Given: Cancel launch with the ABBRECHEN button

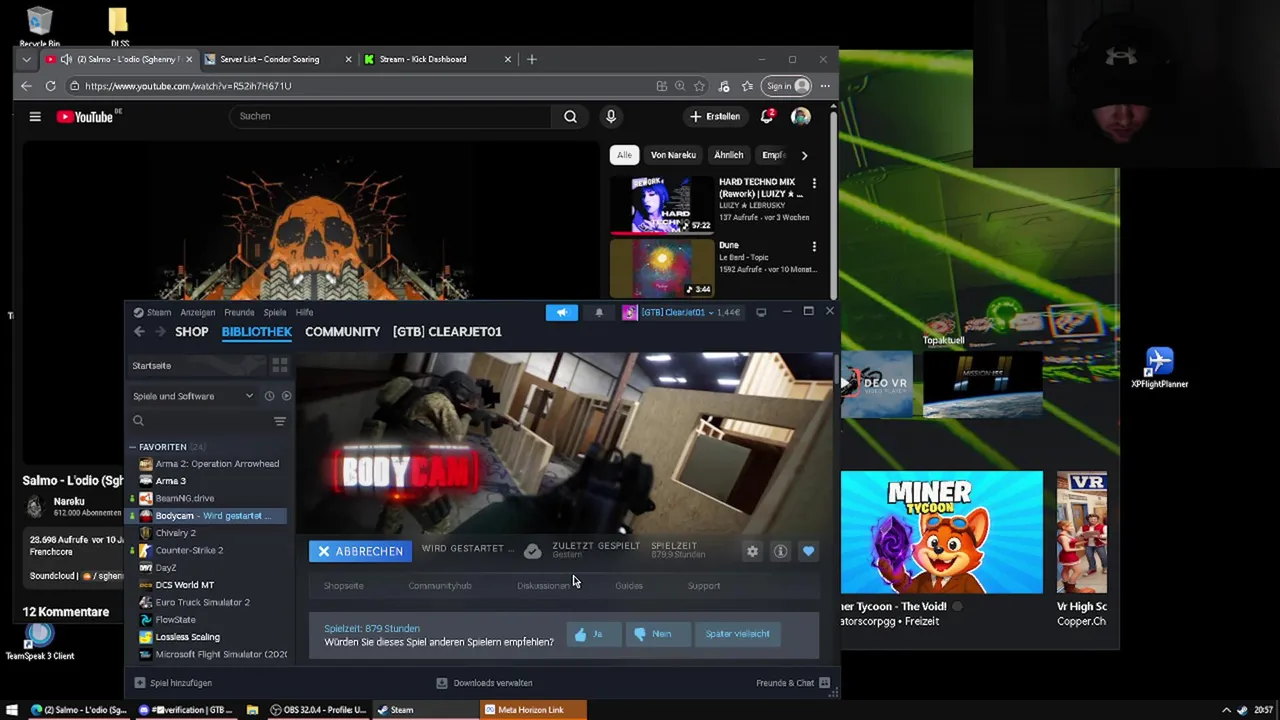Looking at the screenshot, I should pos(360,551).
